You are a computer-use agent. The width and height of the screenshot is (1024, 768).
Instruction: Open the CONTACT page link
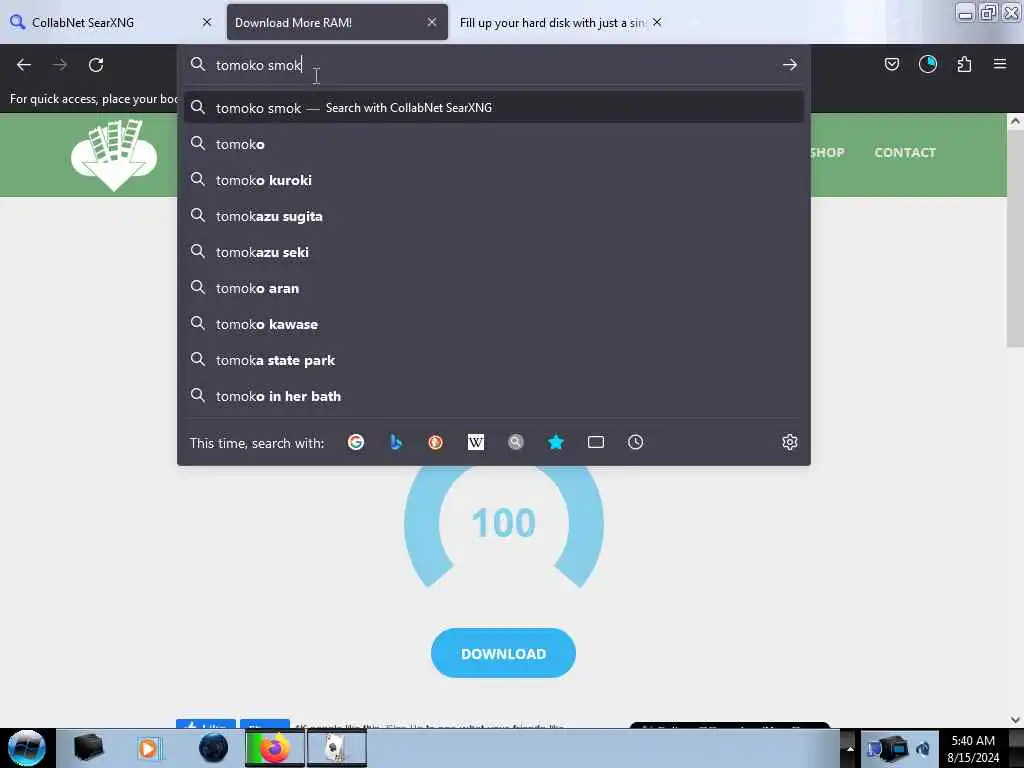pos(904,152)
